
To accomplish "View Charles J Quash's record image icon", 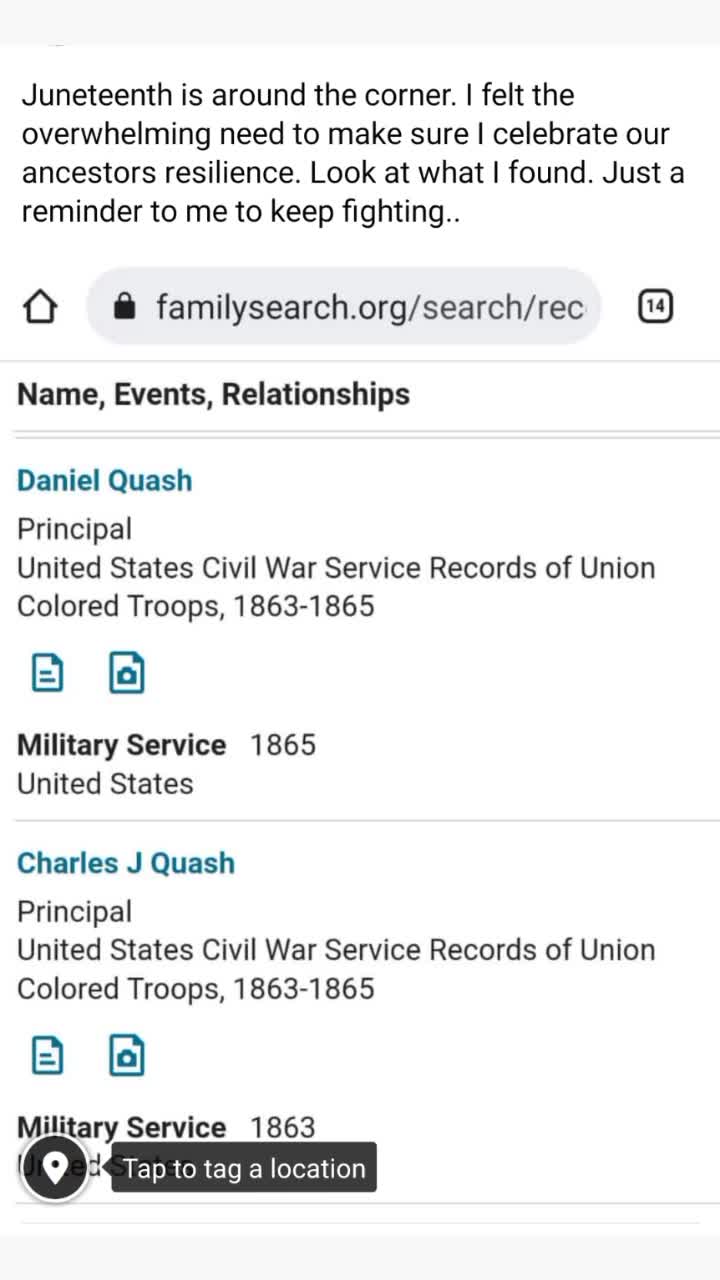I will [x=126, y=1055].
